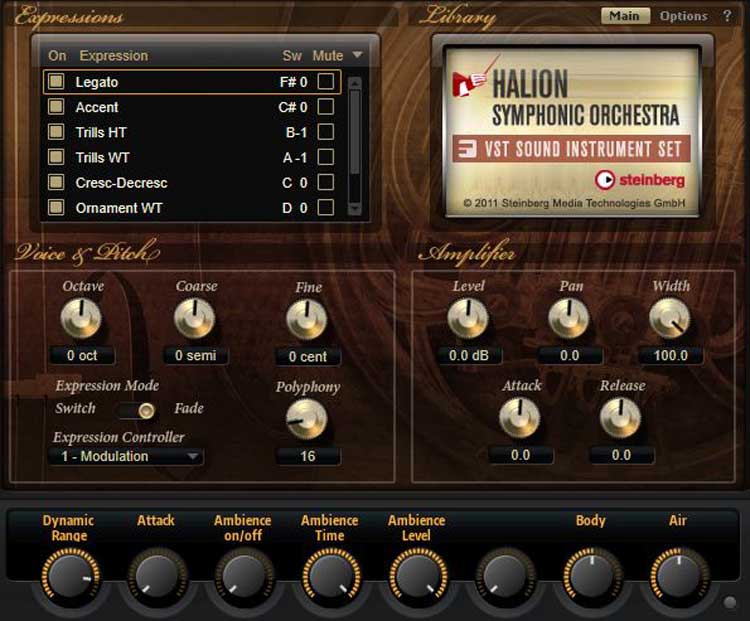Screen dimensions: 750x621
Task: Enable the Accent expression On checkbox
Action: [56, 106]
